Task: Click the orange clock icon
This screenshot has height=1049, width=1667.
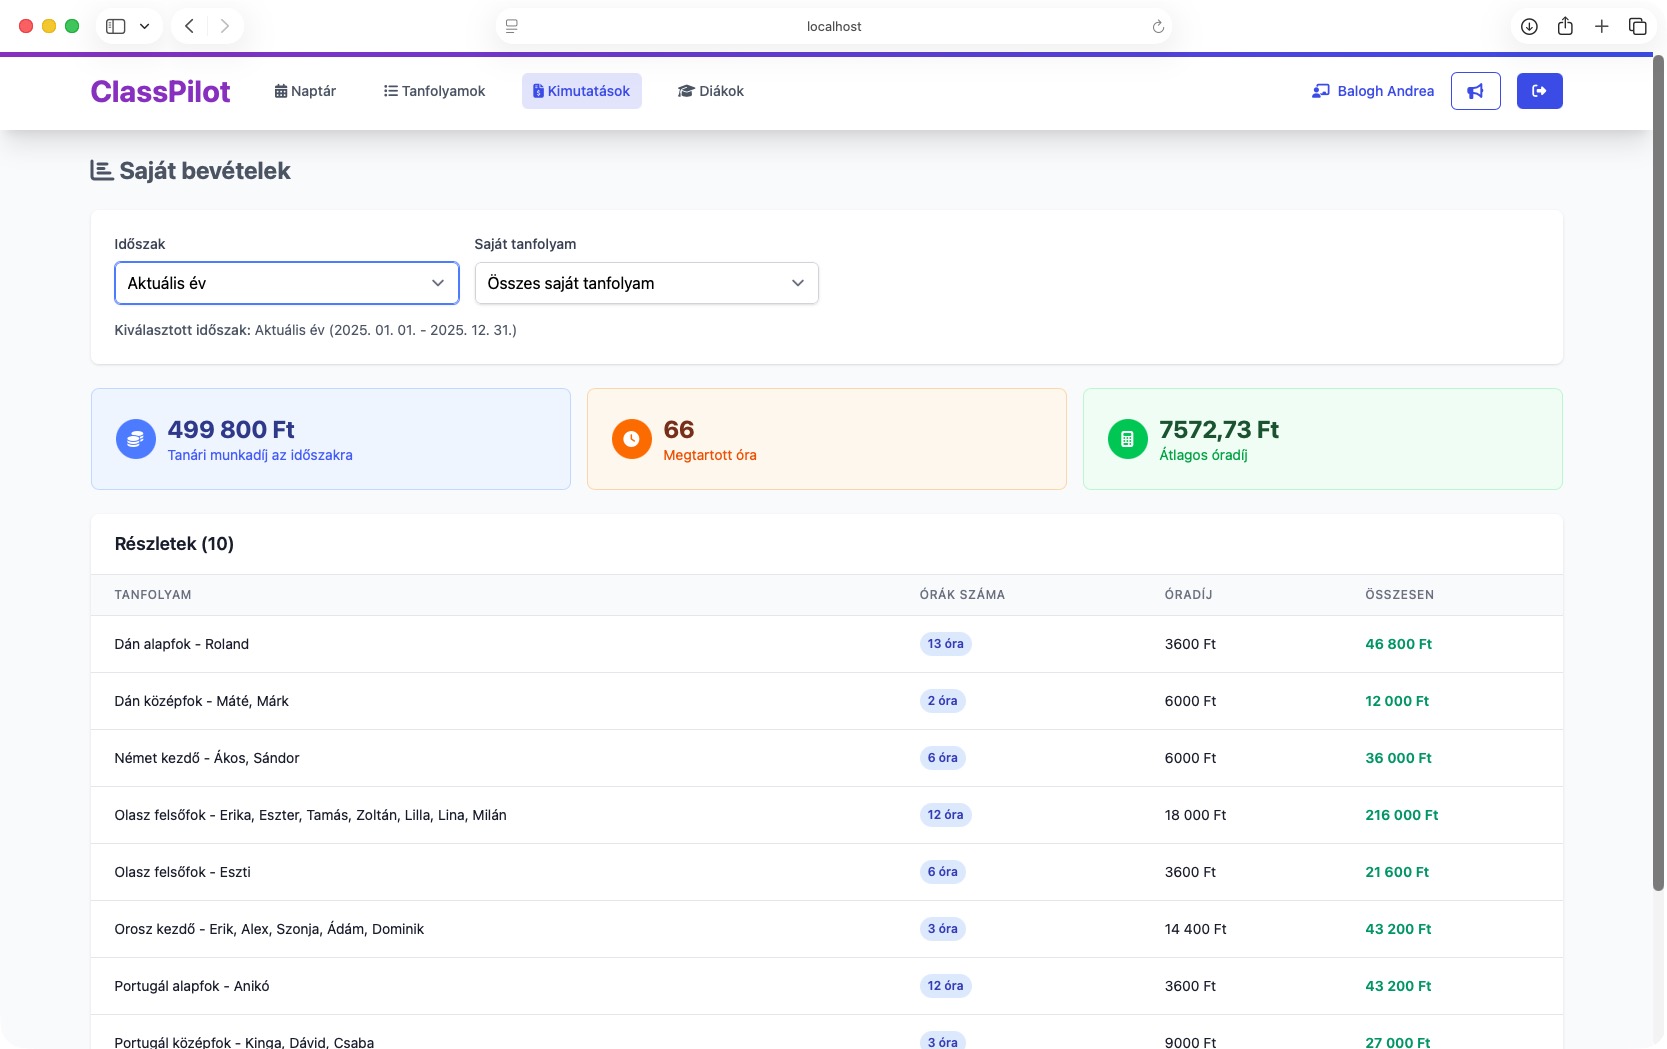Action: (631, 439)
